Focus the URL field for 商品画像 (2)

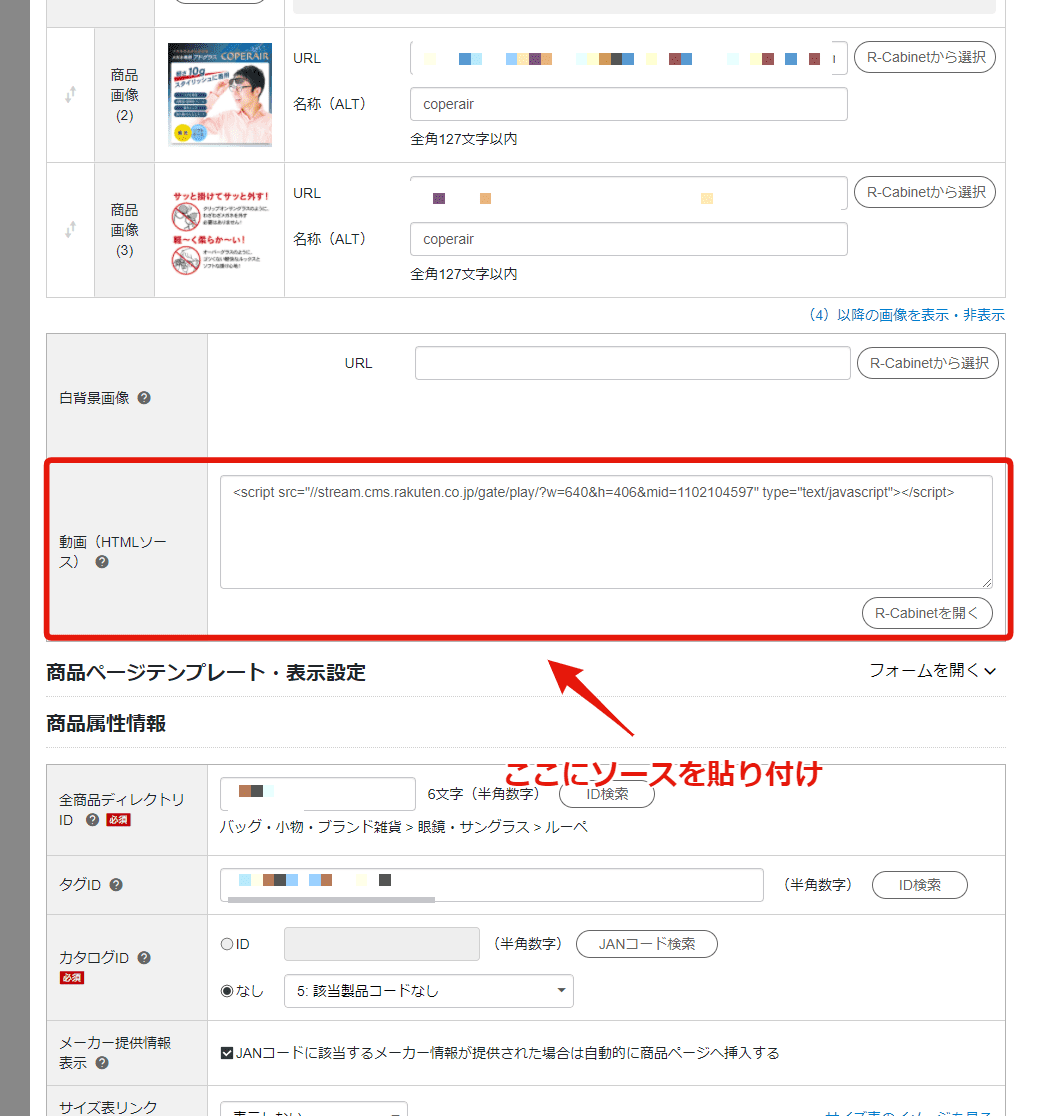pos(628,58)
